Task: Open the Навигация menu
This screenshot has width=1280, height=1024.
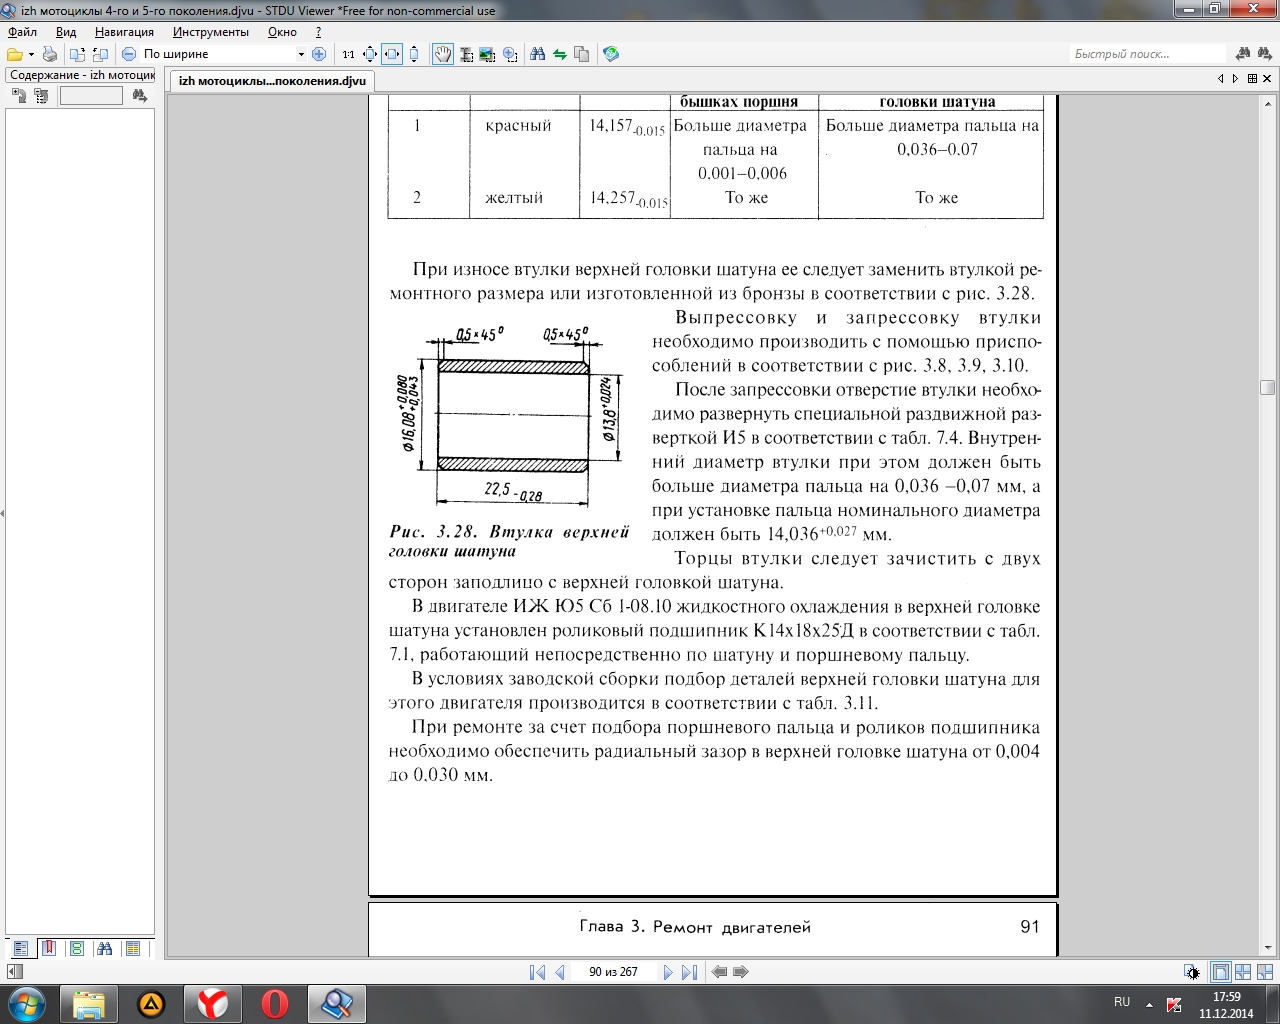Action: 124,32
